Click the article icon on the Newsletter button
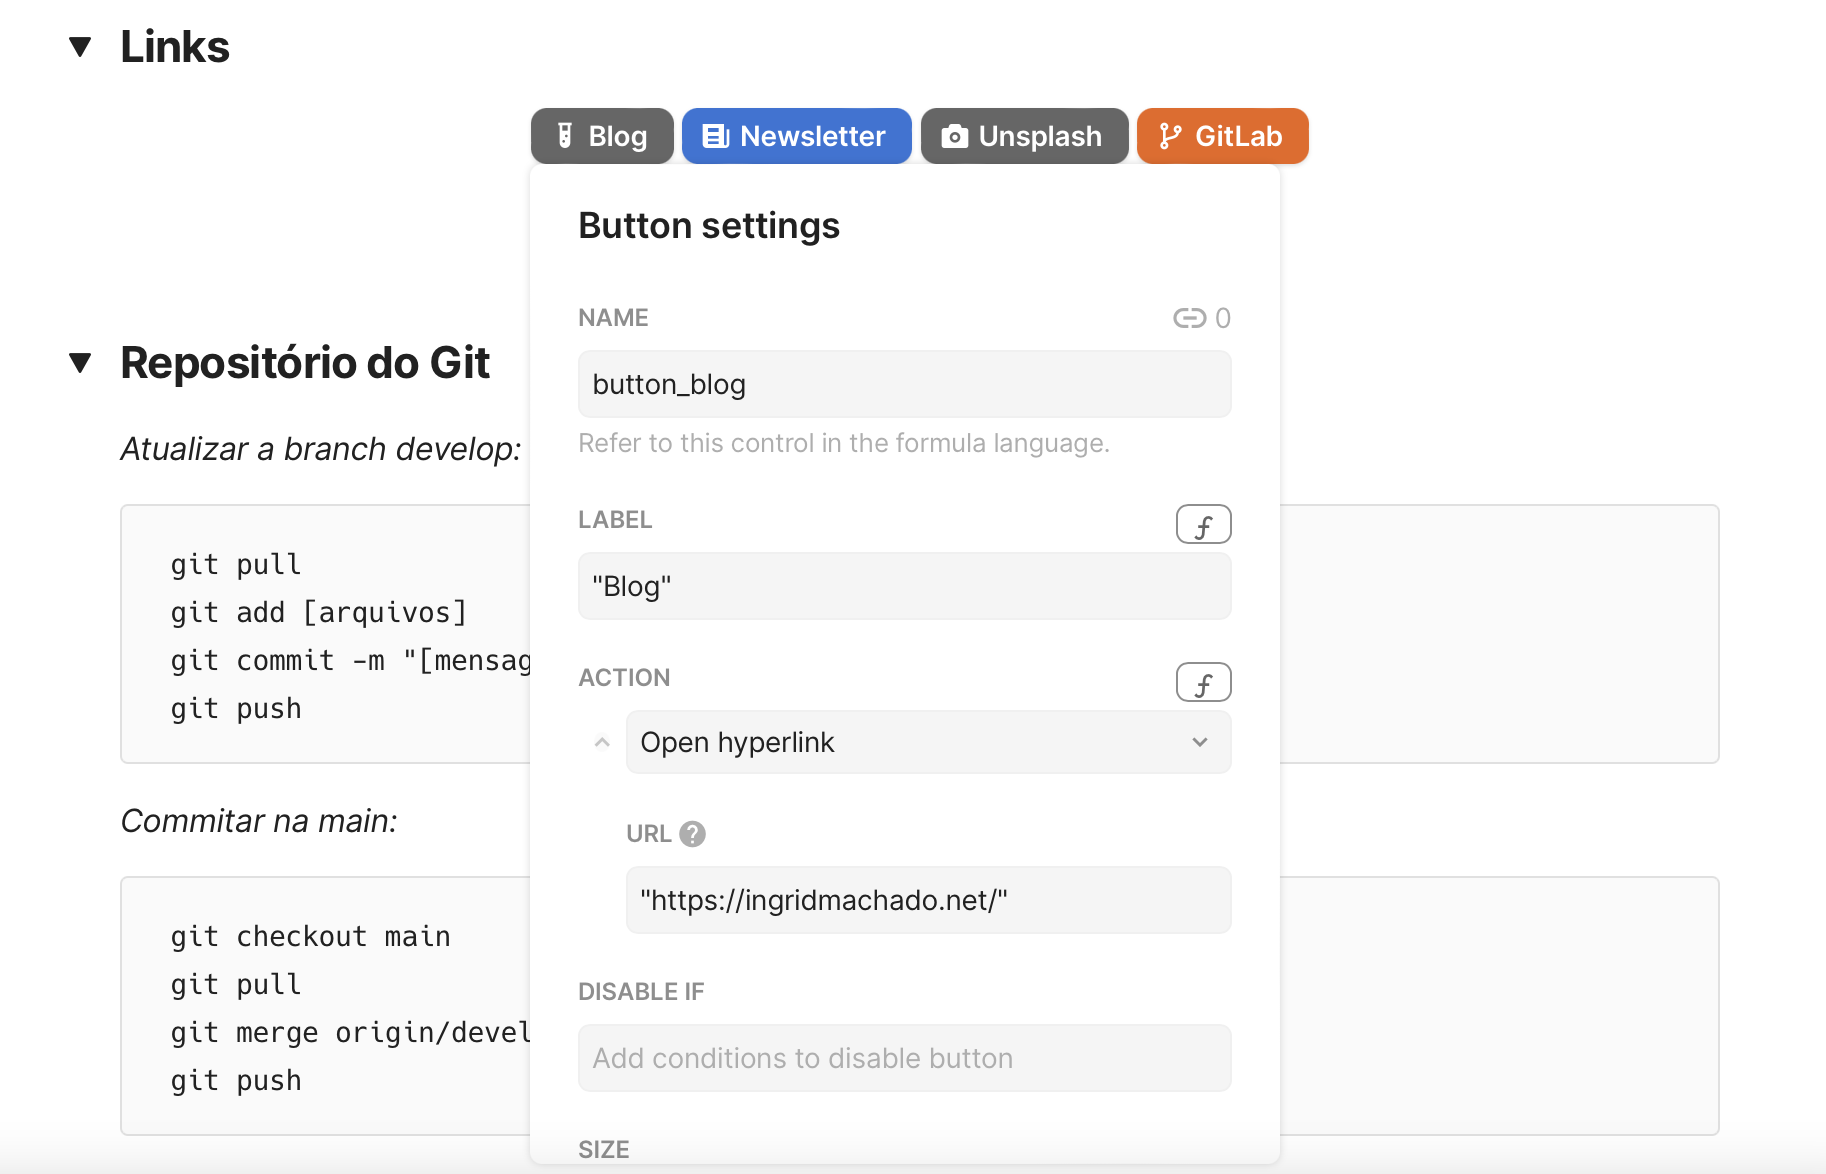Screen dimensions: 1826x1174 click(716, 135)
